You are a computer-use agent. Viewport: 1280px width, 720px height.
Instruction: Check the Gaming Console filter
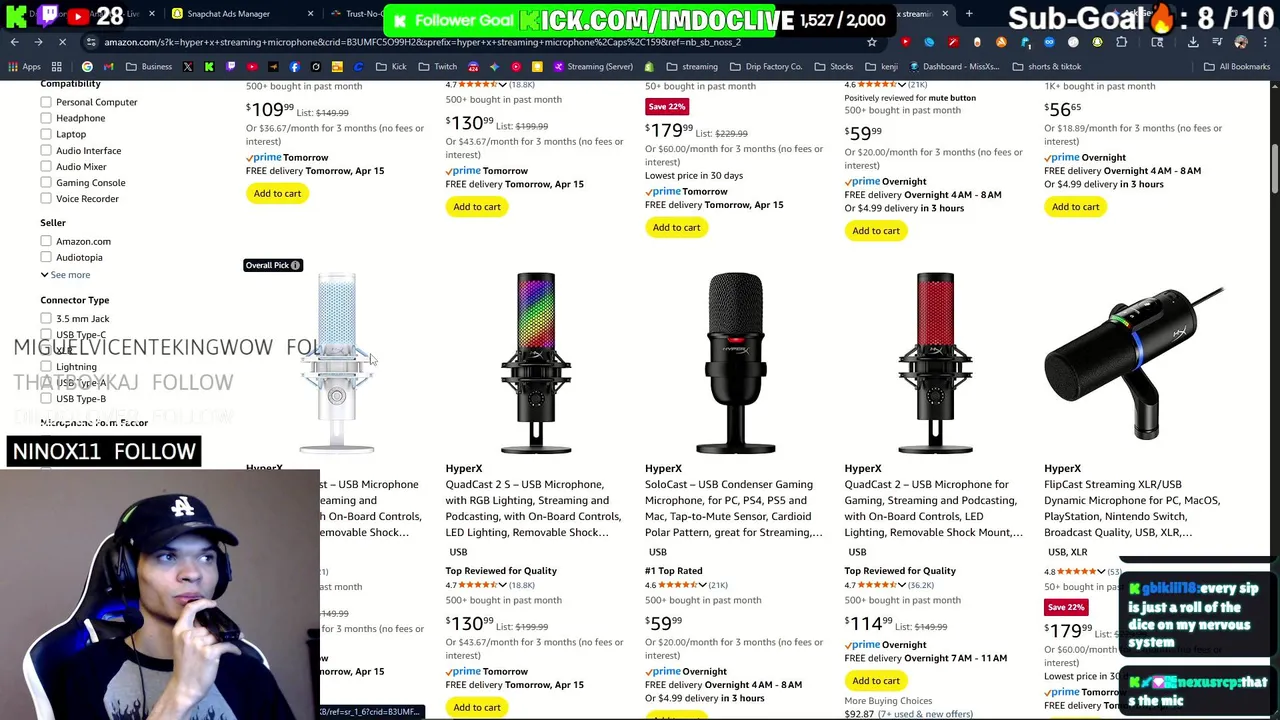pos(46,182)
